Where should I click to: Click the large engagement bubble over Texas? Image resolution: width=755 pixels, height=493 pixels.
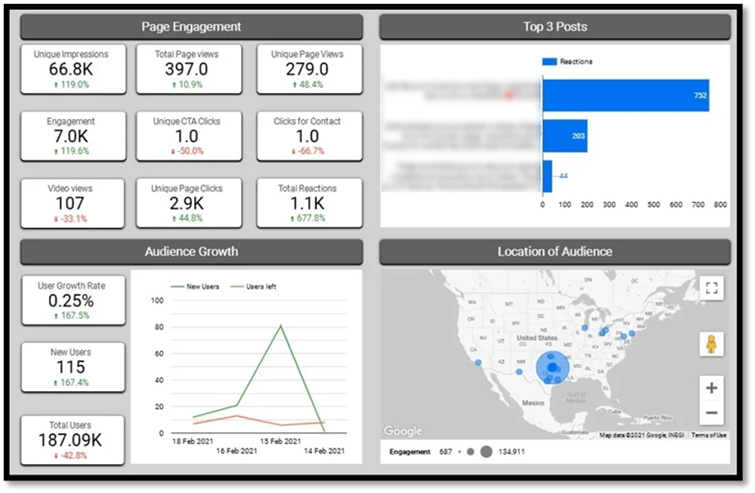point(550,368)
